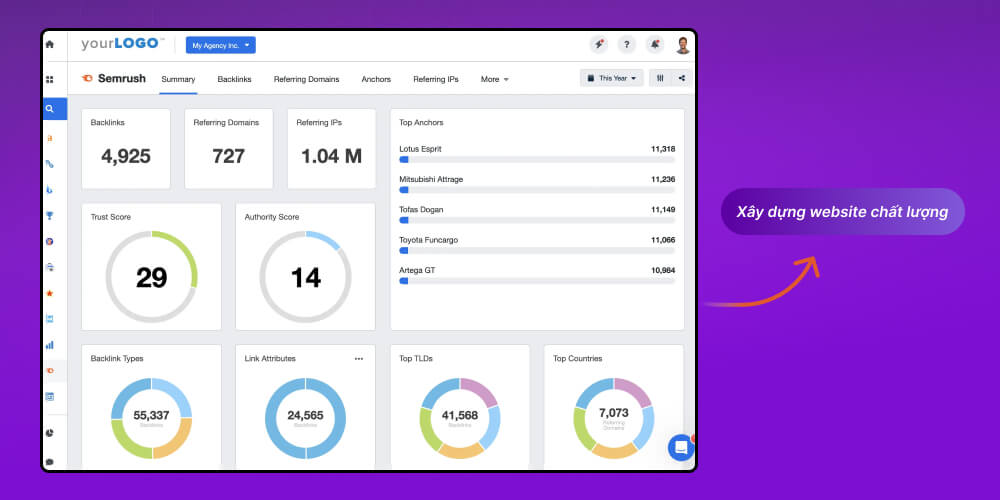Click the lightning bolt updates icon
The width and height of the screenshot is (1000, 500).
(598, 45)
